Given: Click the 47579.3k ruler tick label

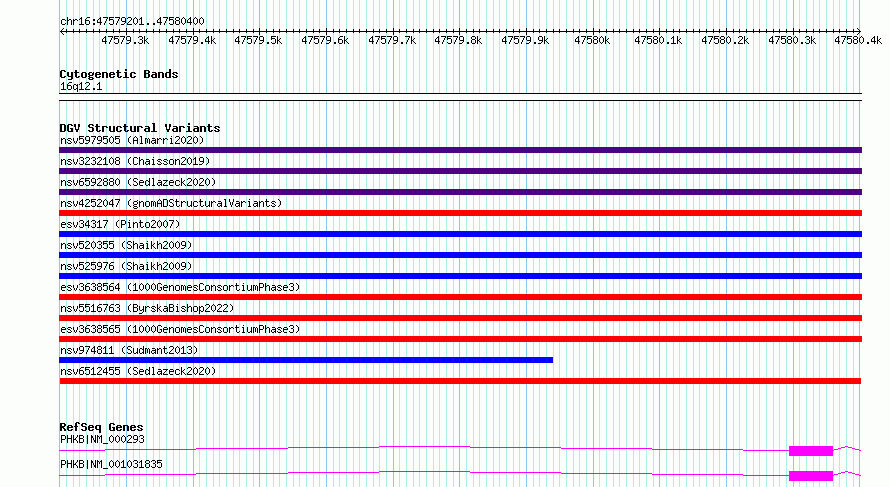Looking at the screenshot, I should click(x=125, y=40).
